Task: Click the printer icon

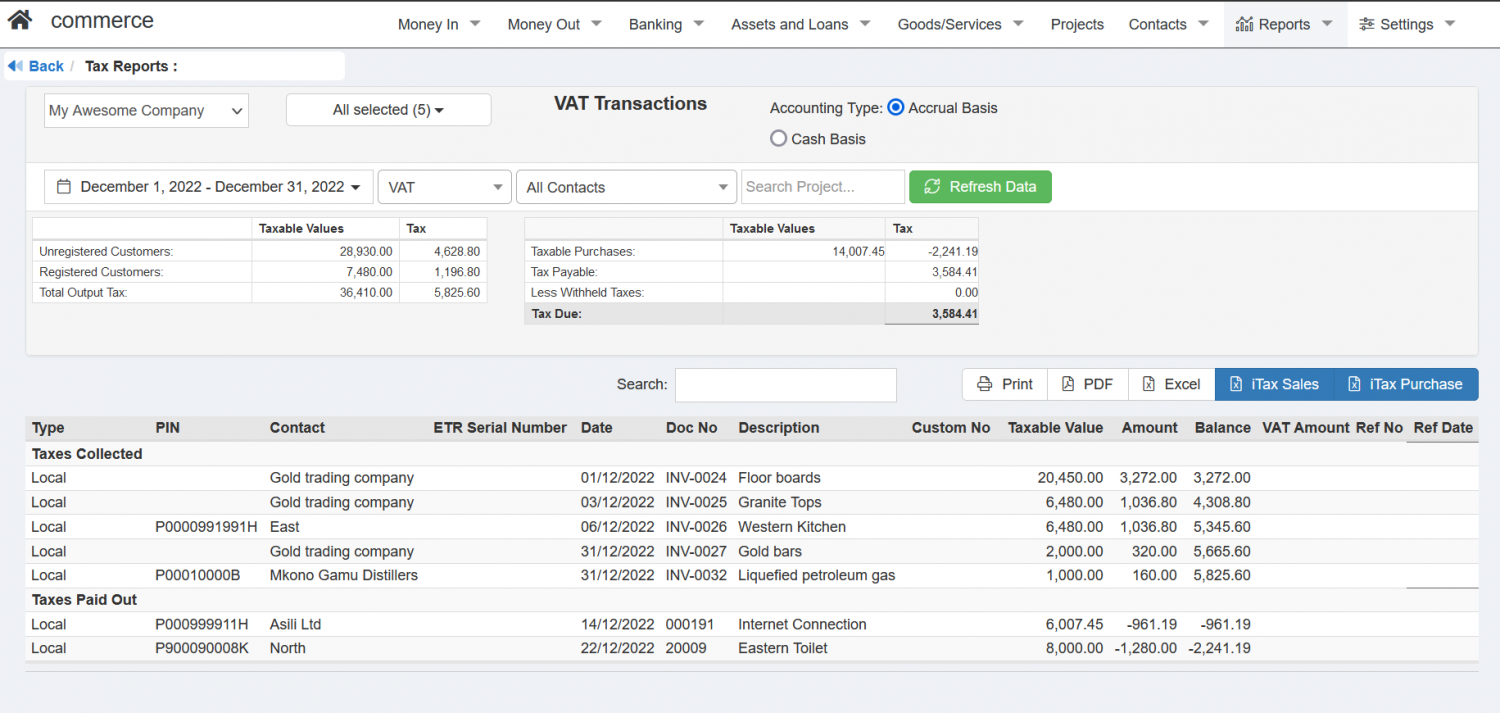Action: (985, 384)
